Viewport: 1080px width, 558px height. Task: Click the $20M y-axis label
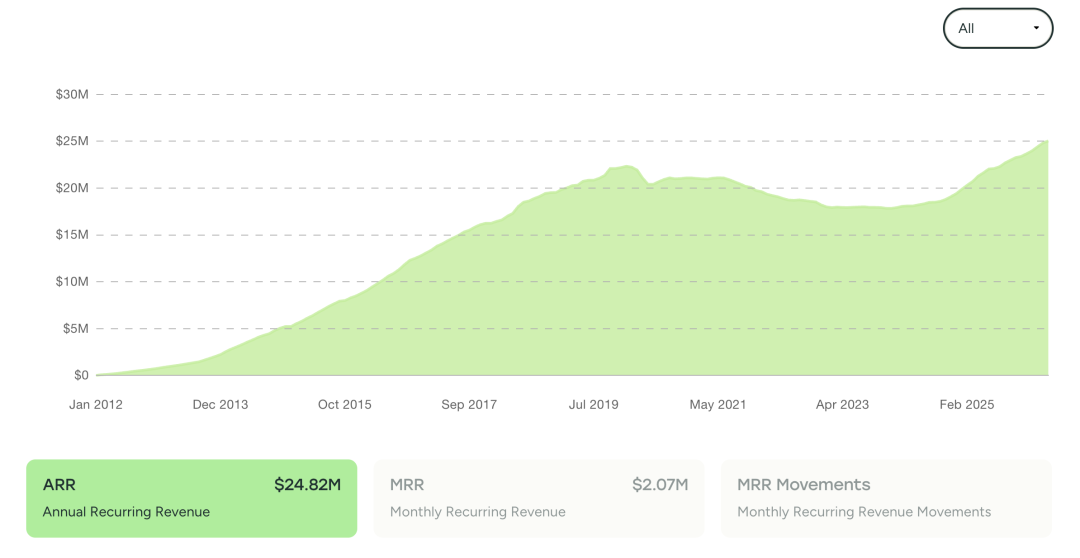point(72,188)
